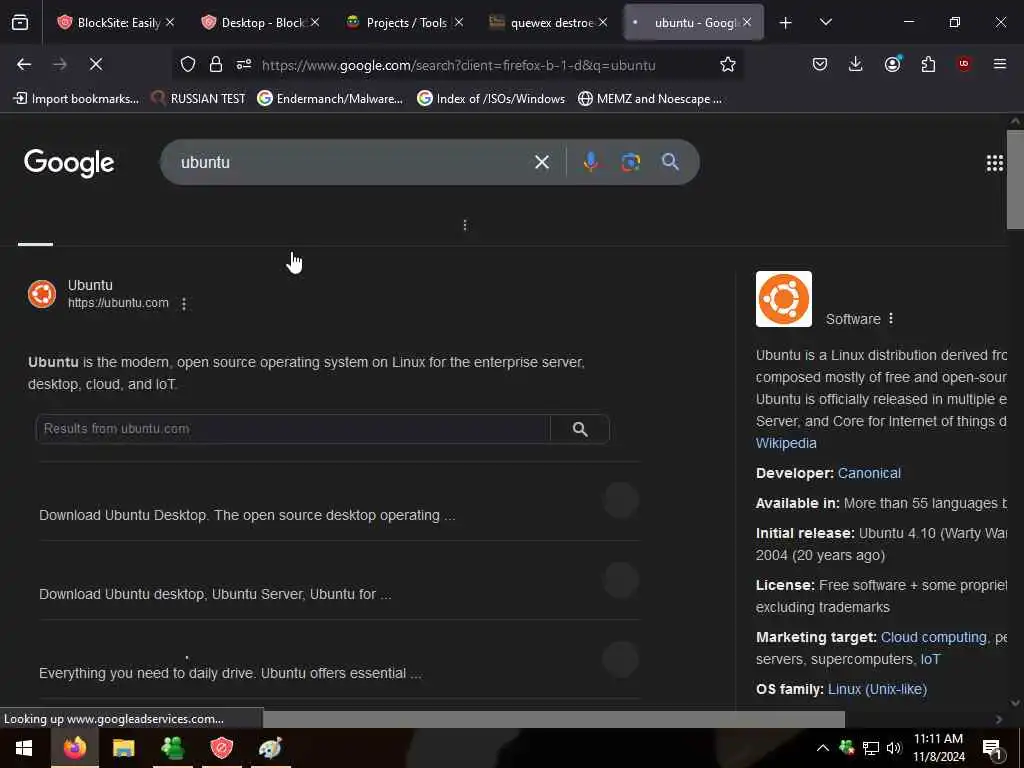Open the three-dot About this result menu
1024x768 pixels.
(184, 304)
